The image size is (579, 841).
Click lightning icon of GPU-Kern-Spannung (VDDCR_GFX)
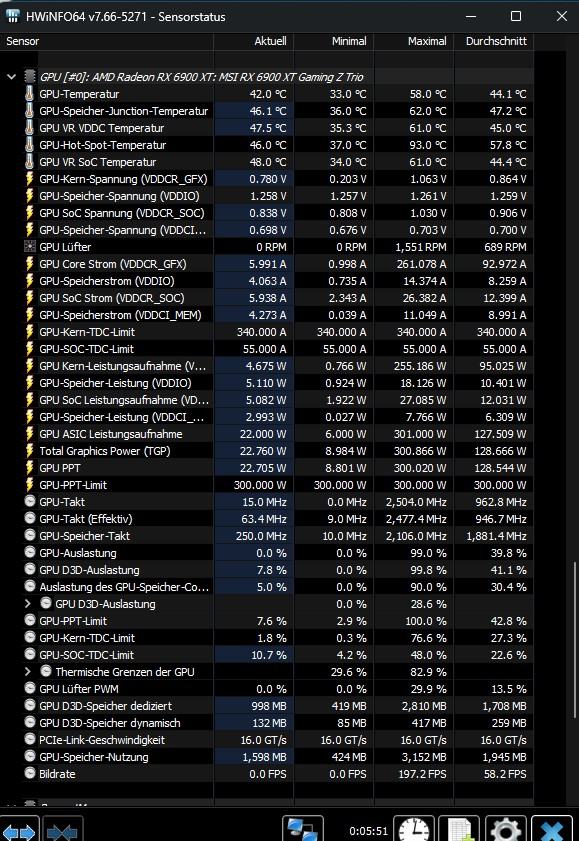coord(30,179)
